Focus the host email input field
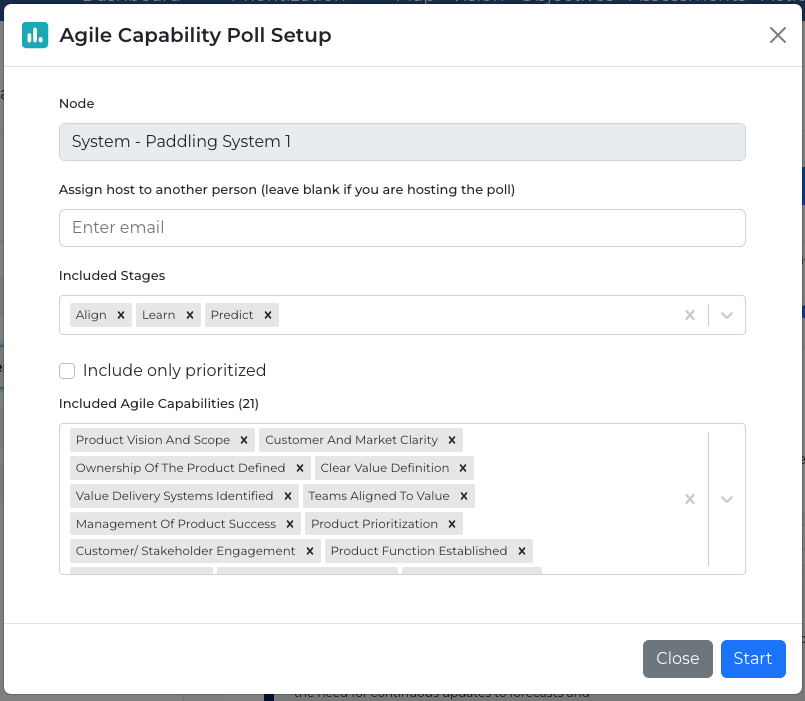805x701 pixels. [402, 228]
